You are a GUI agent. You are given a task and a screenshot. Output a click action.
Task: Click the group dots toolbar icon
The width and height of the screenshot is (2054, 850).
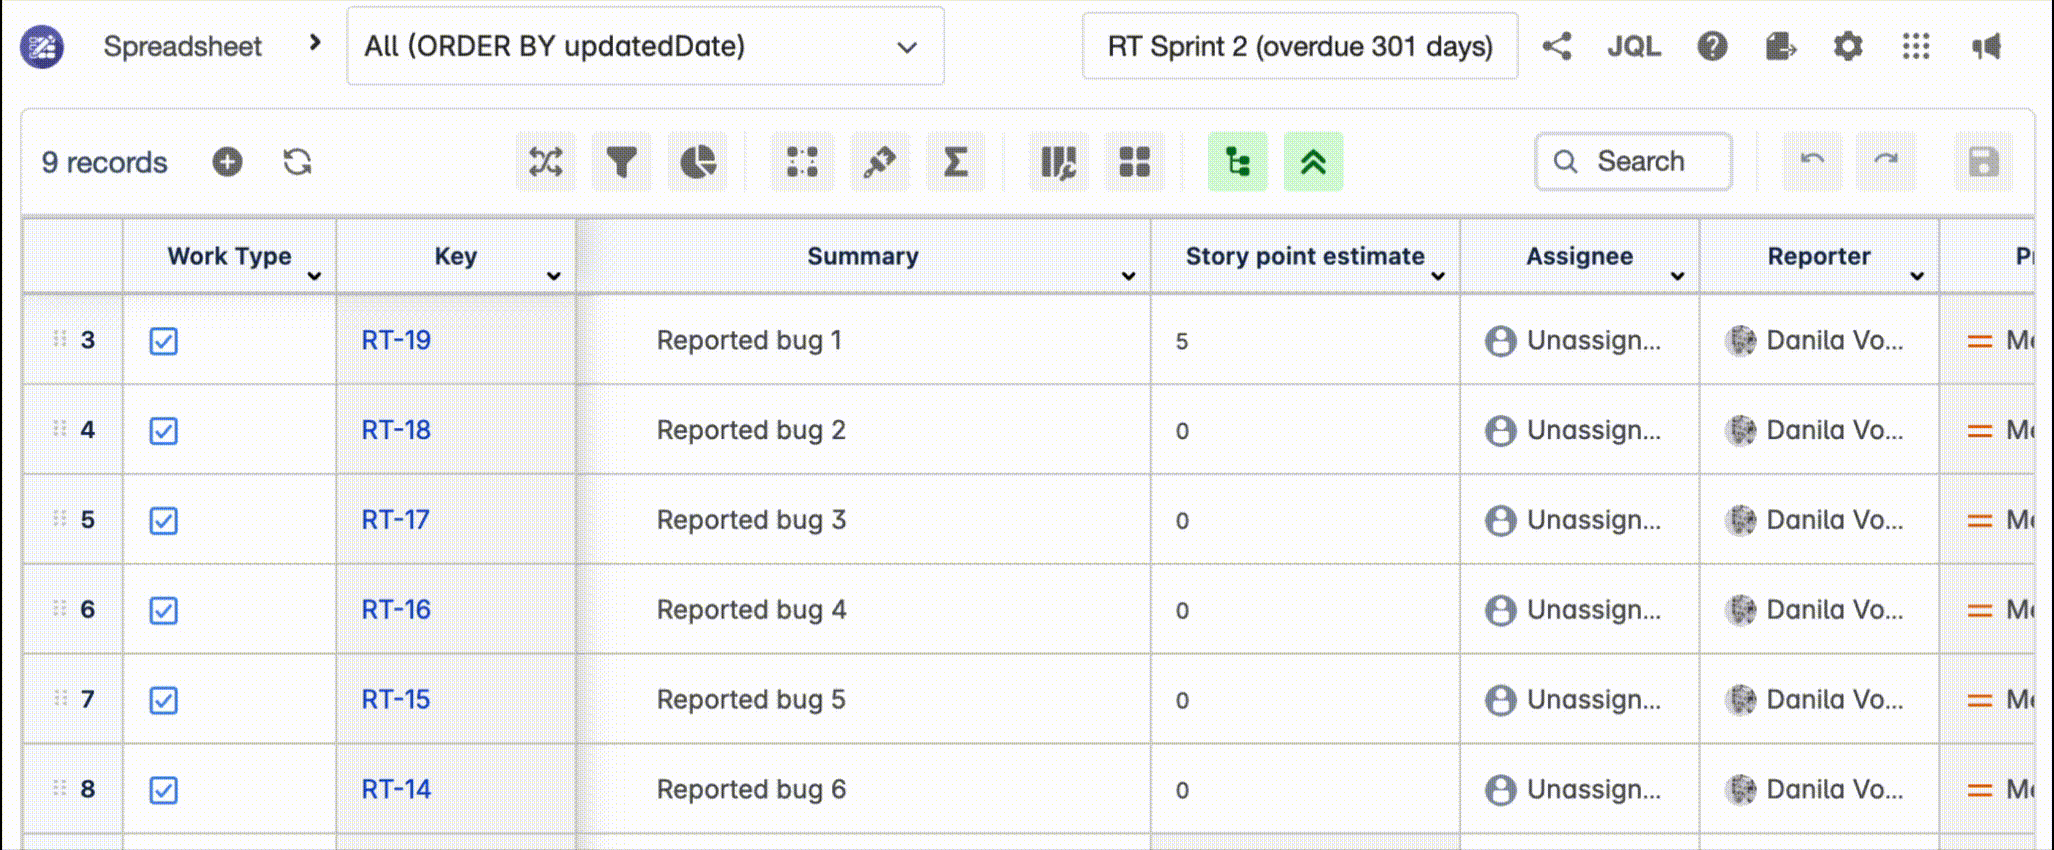click(802, 162)
